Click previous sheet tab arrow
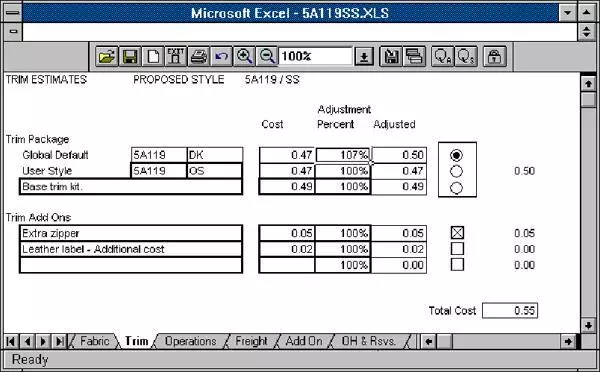The image size is (600, 372). [x=27, y=341]
